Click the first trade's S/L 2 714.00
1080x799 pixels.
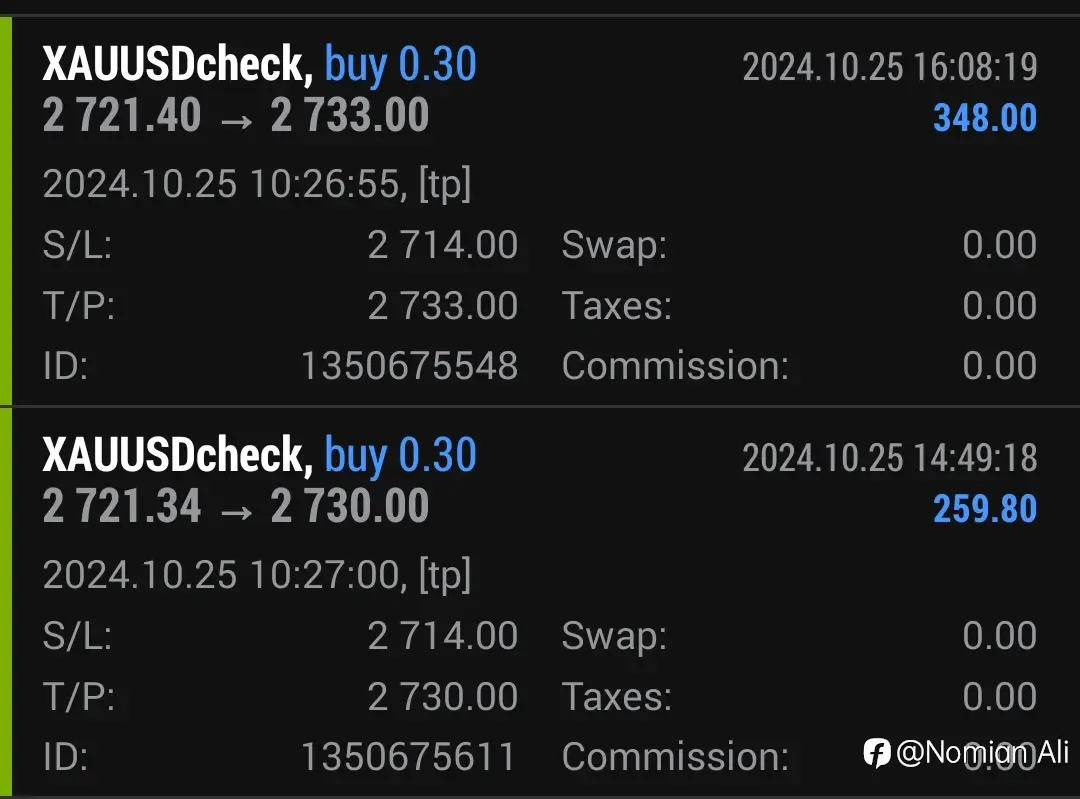click(x=443, y=245)
